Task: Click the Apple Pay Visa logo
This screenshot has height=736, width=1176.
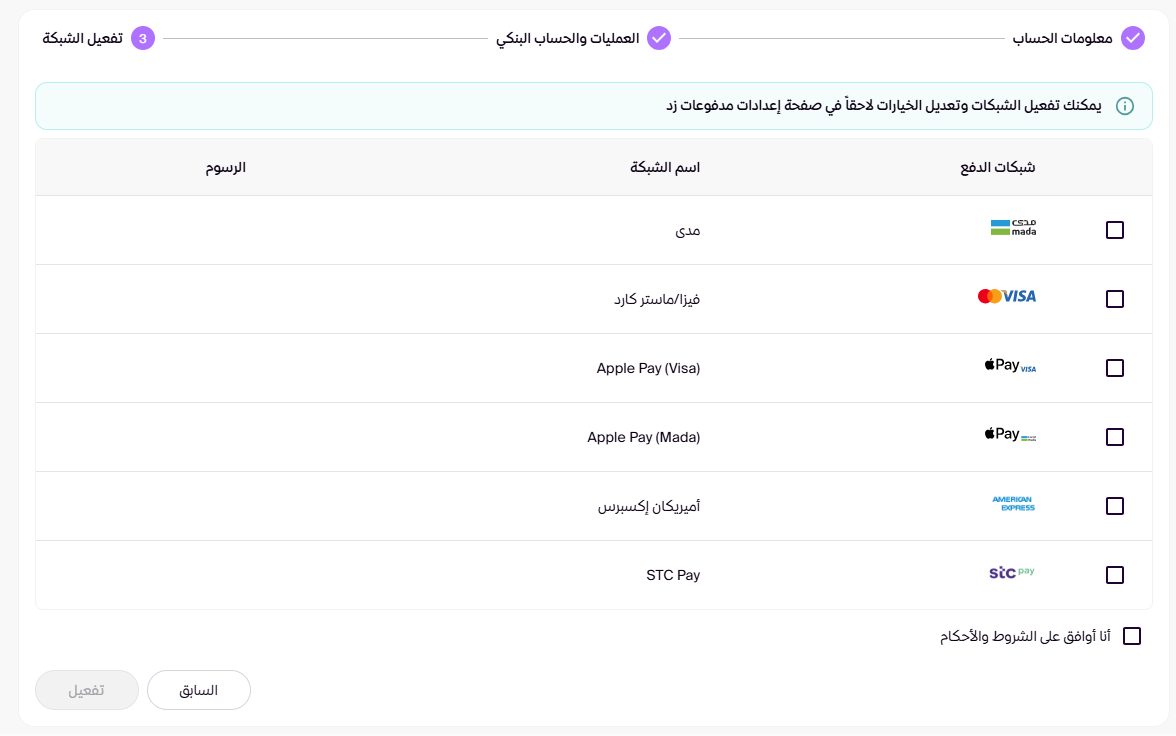Action: [x=1010, y=366]
